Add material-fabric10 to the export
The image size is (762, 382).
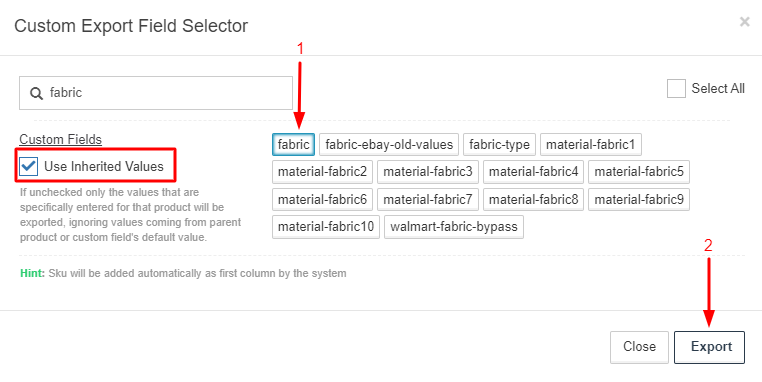coord(326,227)
